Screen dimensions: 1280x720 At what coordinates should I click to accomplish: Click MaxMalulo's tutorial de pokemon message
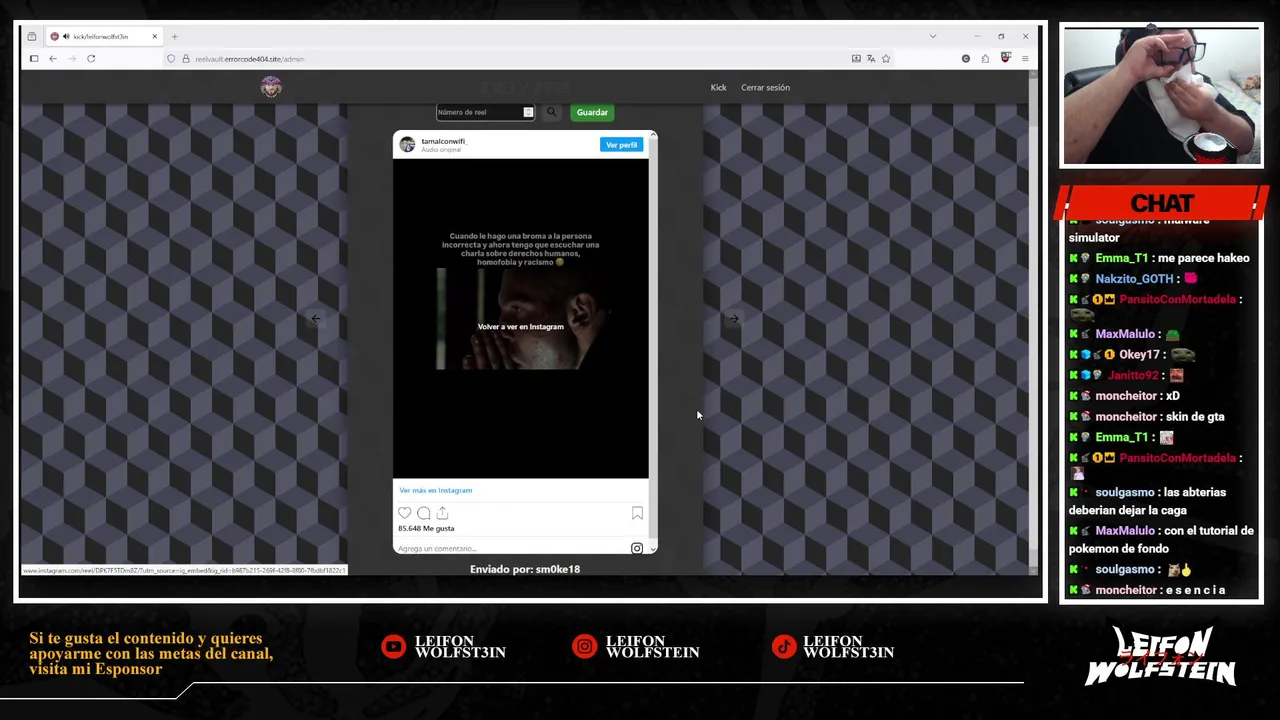[x=1160, y=540]
